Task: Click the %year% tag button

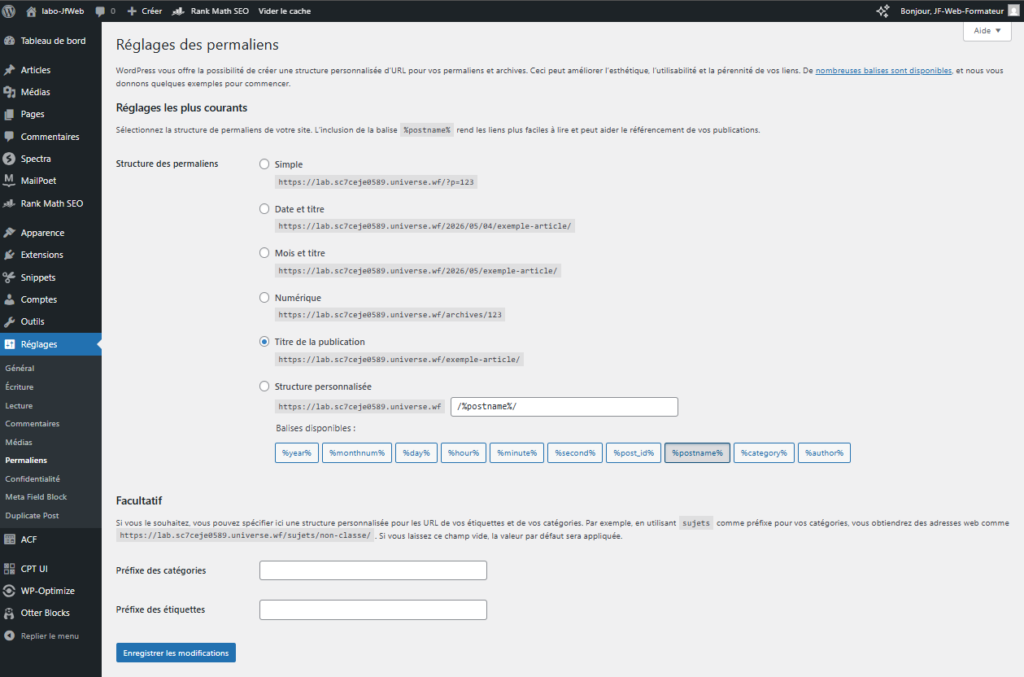Action: [x=296, y=453]
